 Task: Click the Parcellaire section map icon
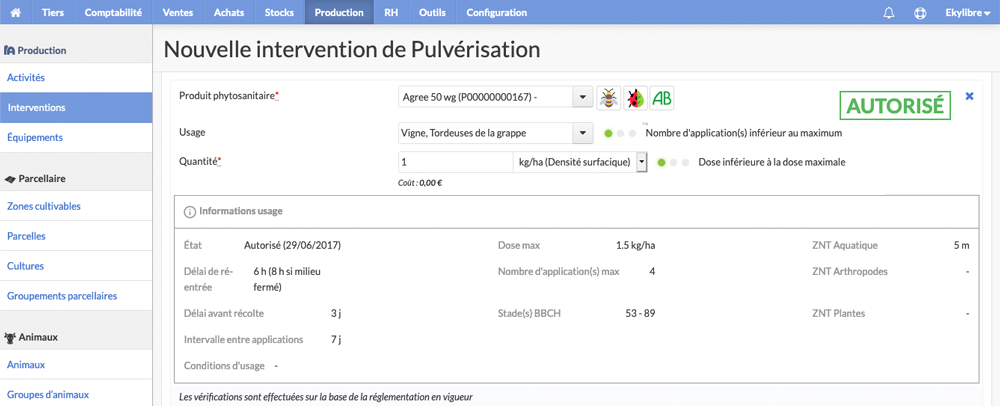click(10, 179)
